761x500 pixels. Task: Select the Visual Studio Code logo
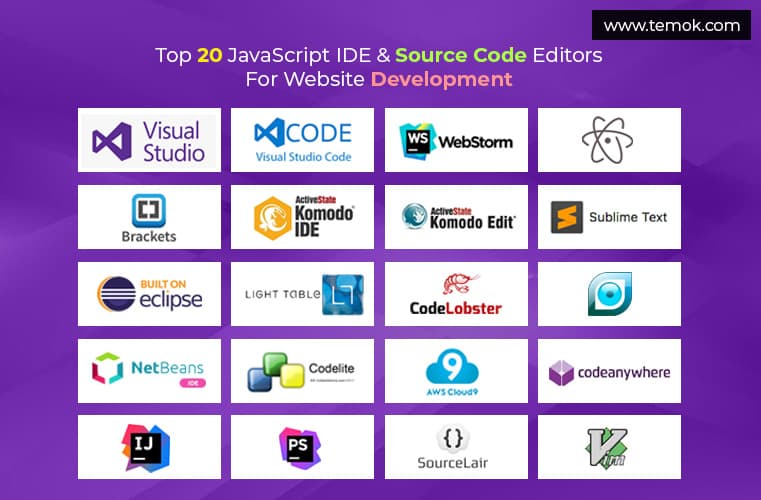click(302, 140)
